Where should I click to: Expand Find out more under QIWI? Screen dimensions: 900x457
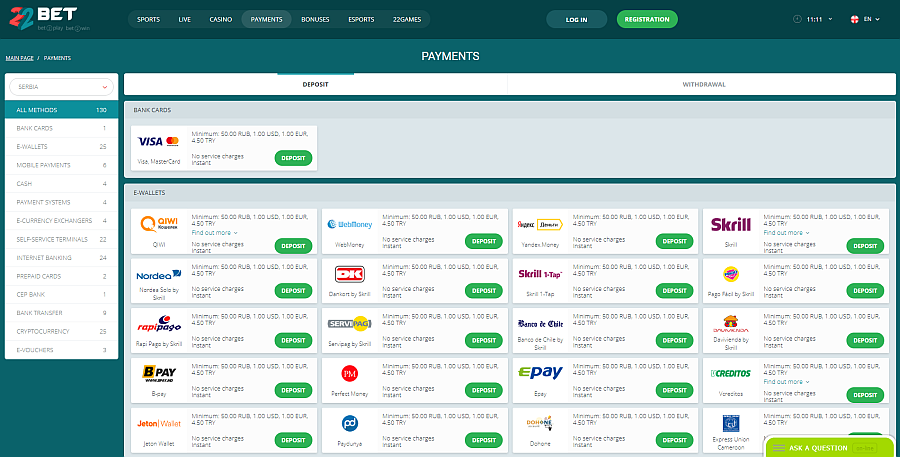(x=214, y=233)
